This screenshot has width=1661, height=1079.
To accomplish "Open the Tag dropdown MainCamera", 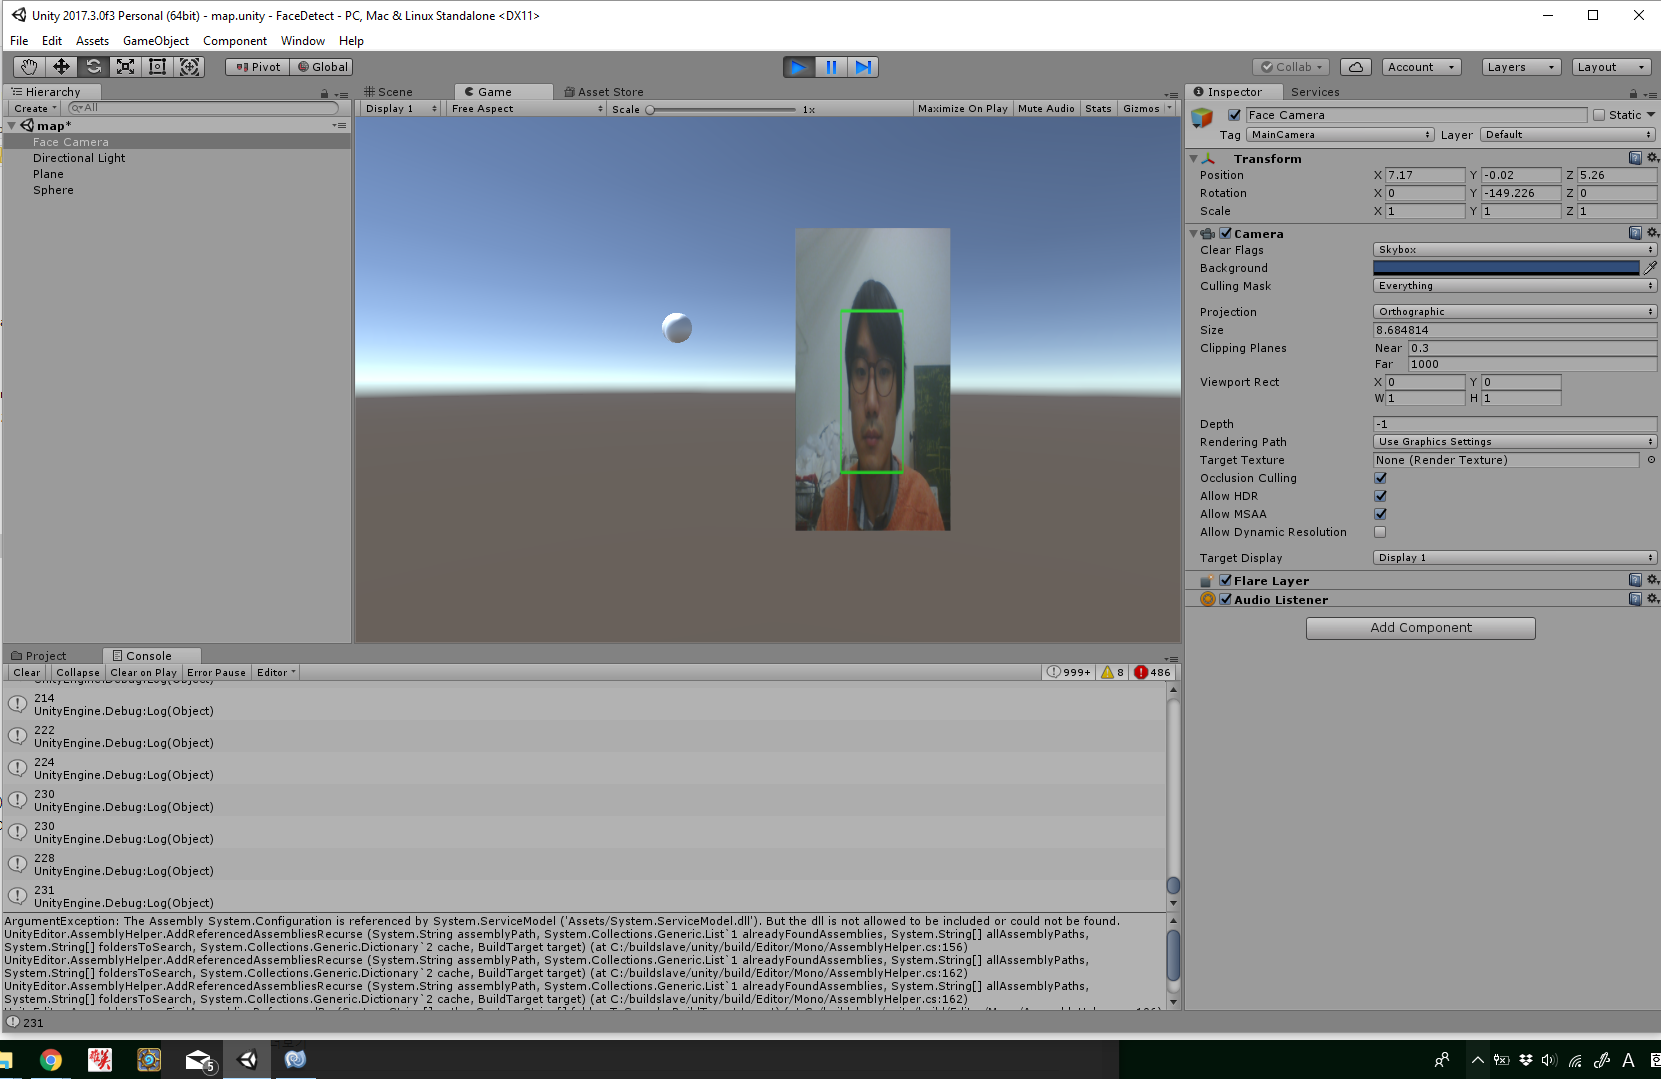I will (1340, 134).
